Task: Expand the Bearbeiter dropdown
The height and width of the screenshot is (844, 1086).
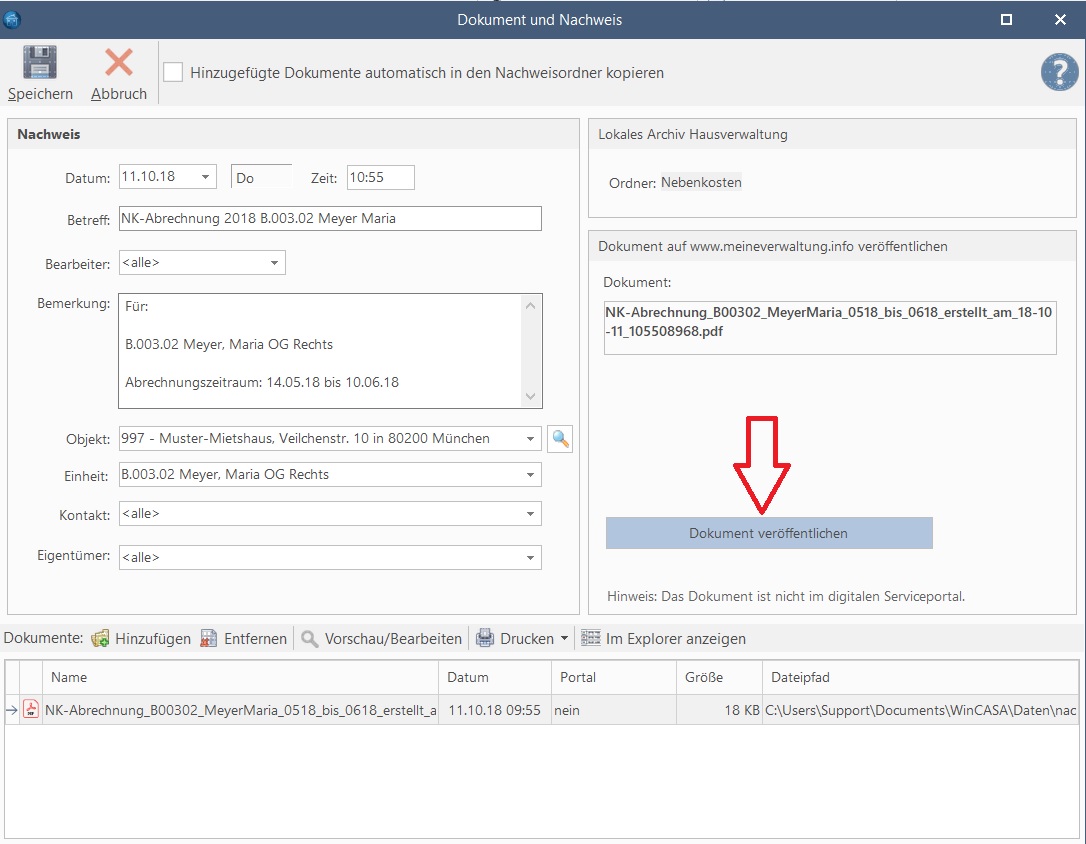Action: tap(274, 263)
